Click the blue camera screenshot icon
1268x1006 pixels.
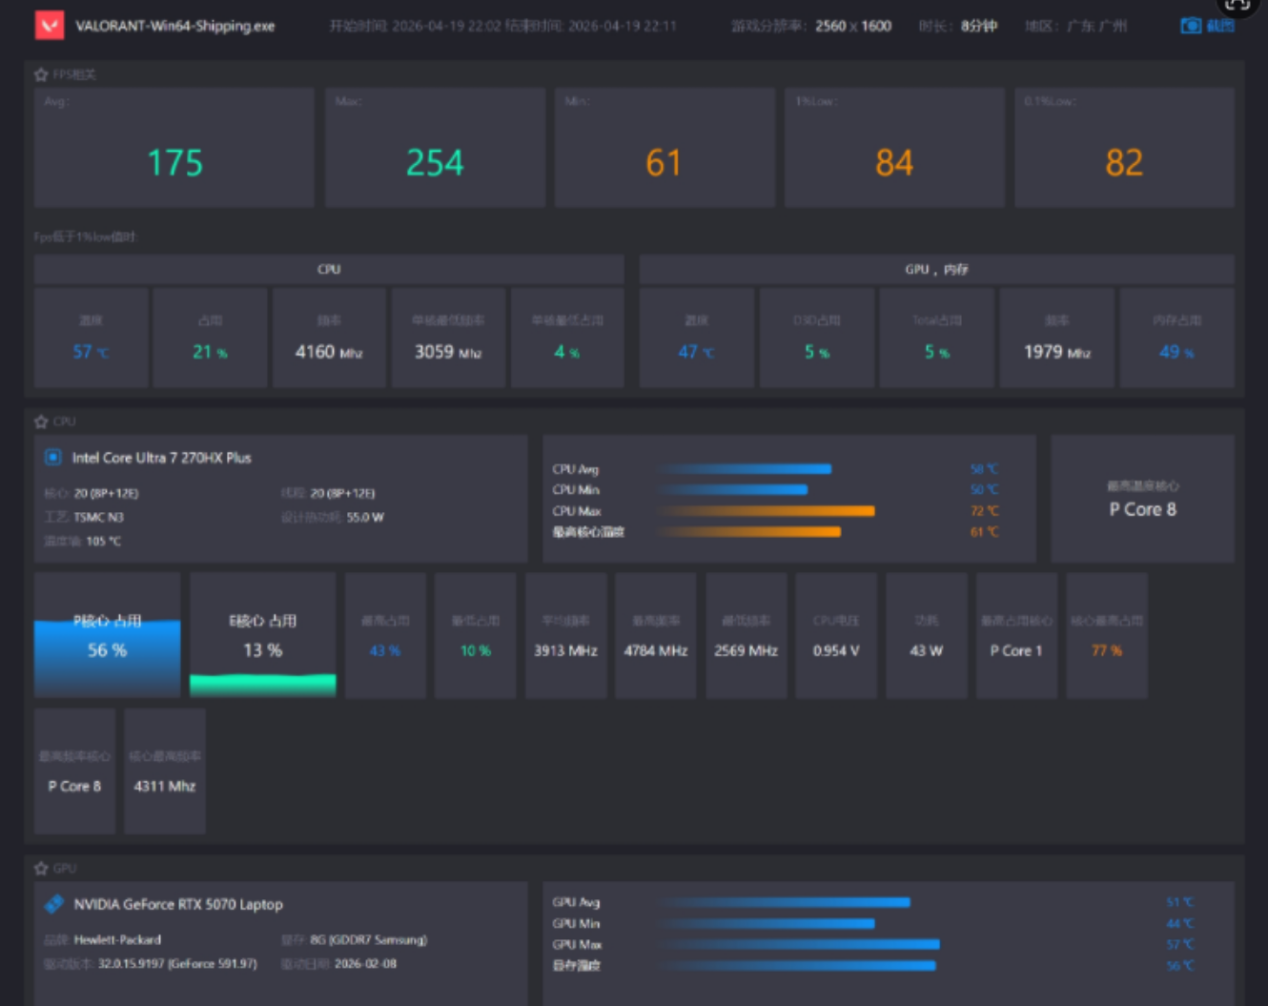click(1190, 25)
